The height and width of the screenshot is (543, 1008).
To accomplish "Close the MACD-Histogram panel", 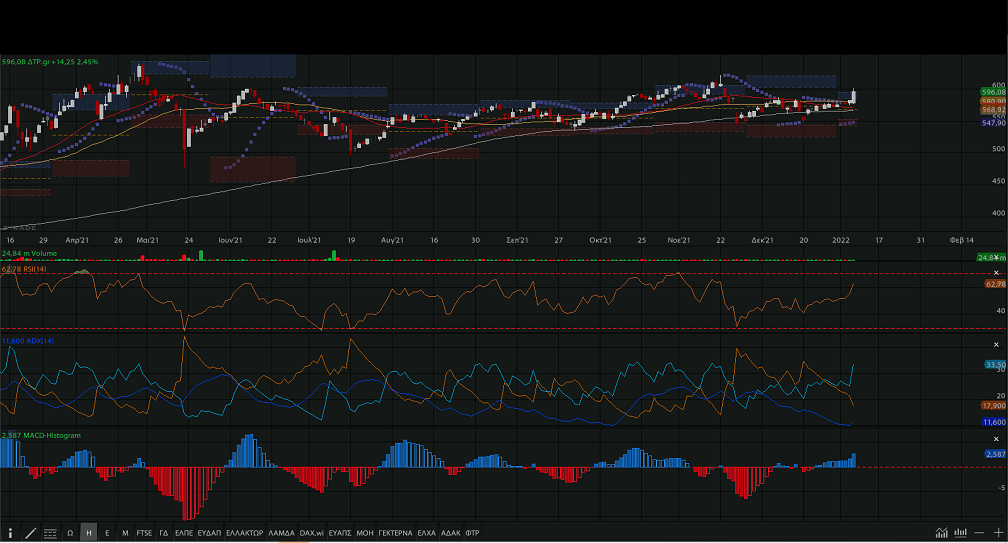I will point(996,437).
